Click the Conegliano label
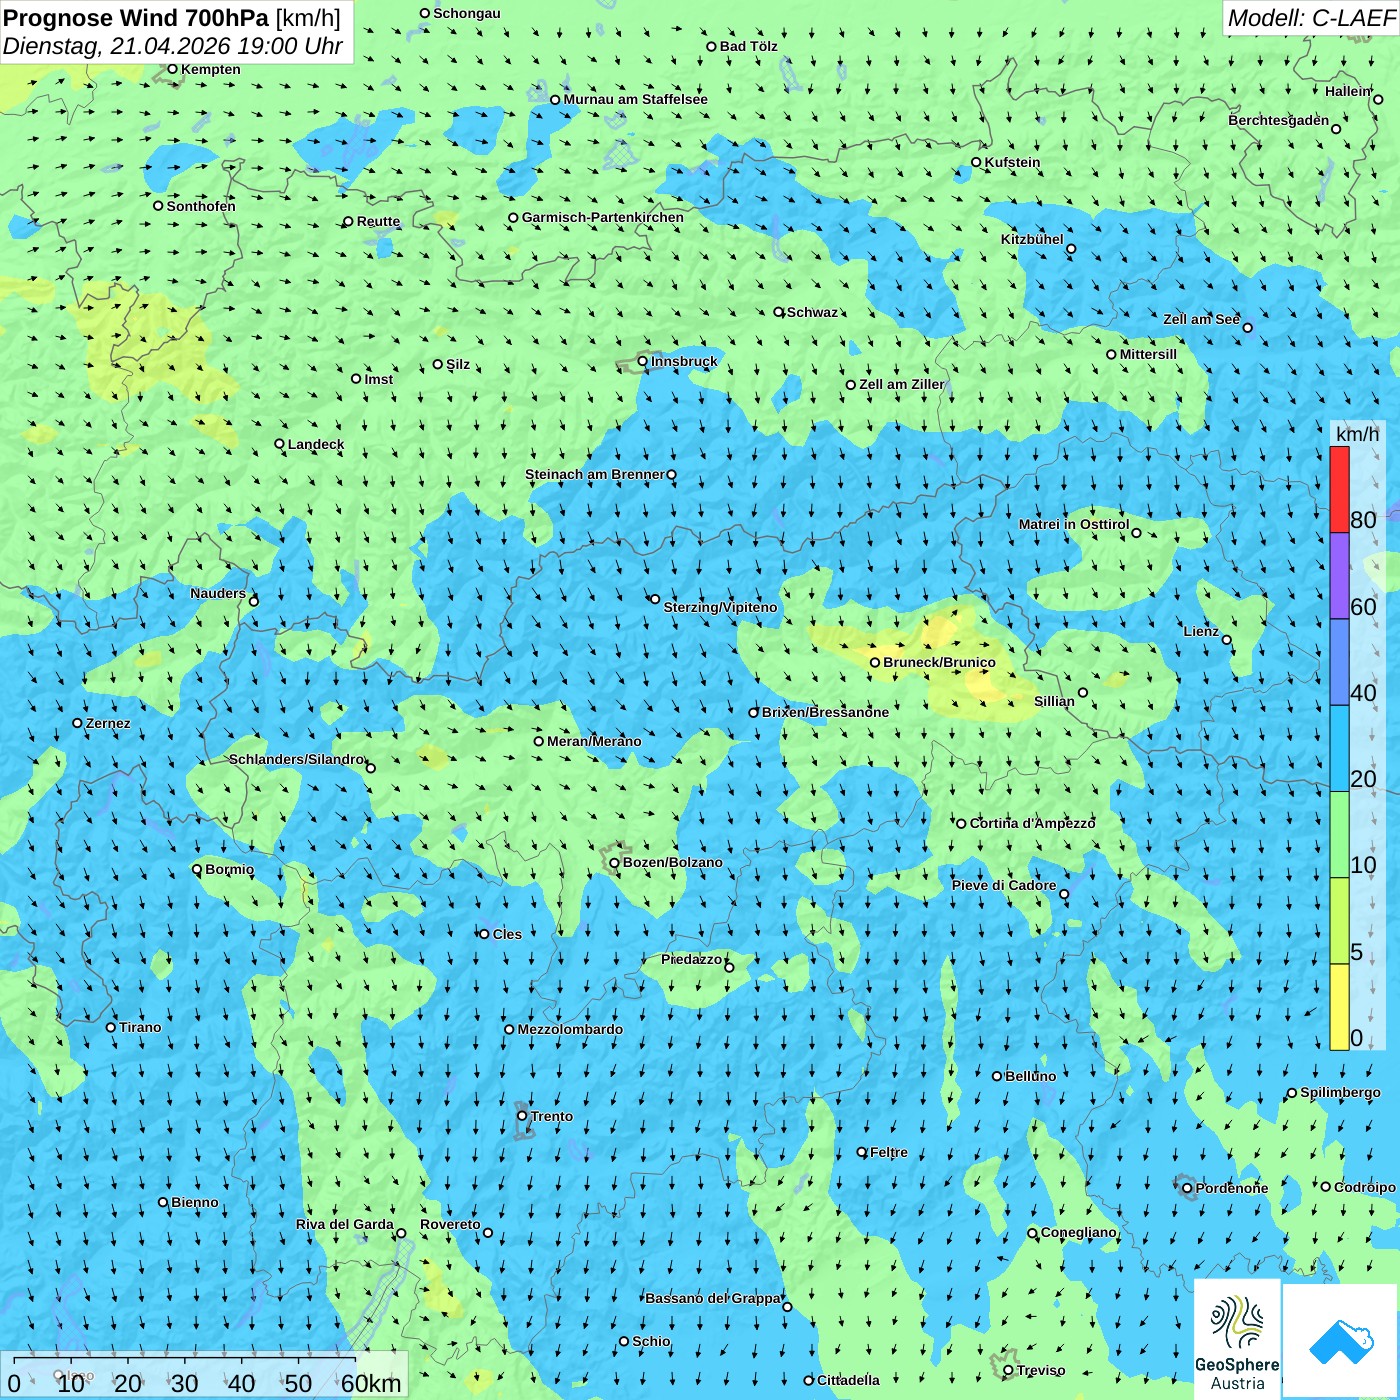Viewport: 1400px width, 1400px height. coord(1079,1232)
